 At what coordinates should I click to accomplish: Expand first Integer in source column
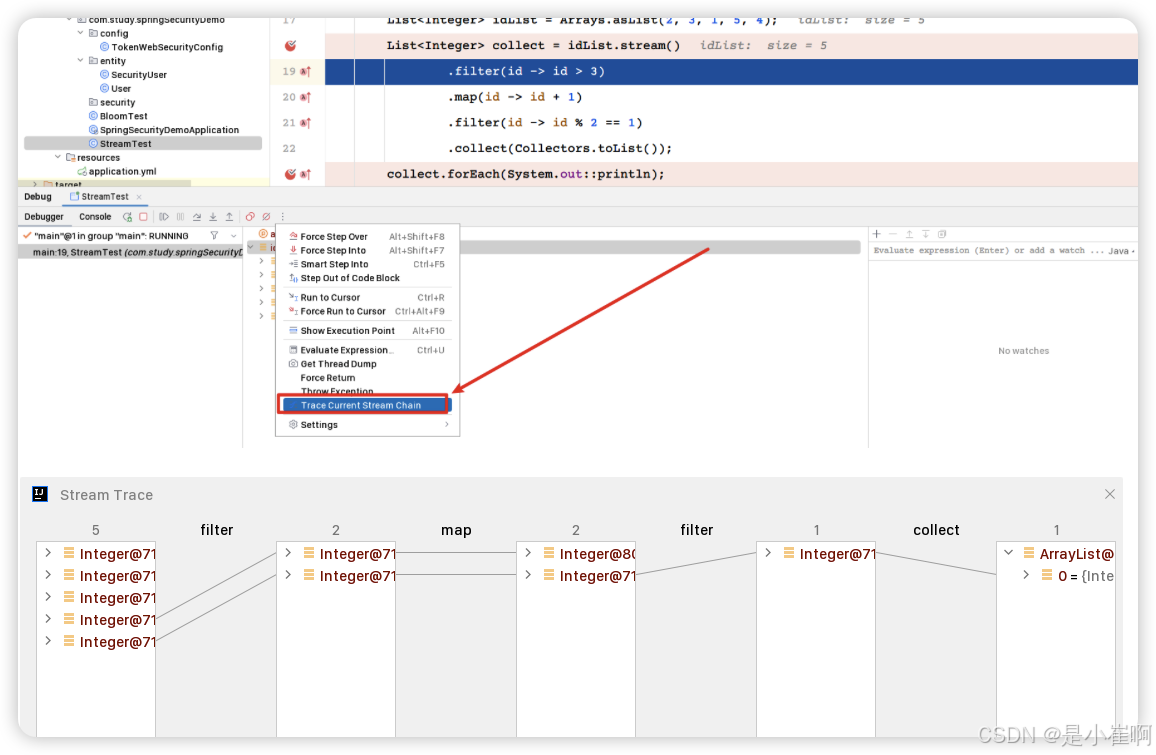[x=48, y=553]
